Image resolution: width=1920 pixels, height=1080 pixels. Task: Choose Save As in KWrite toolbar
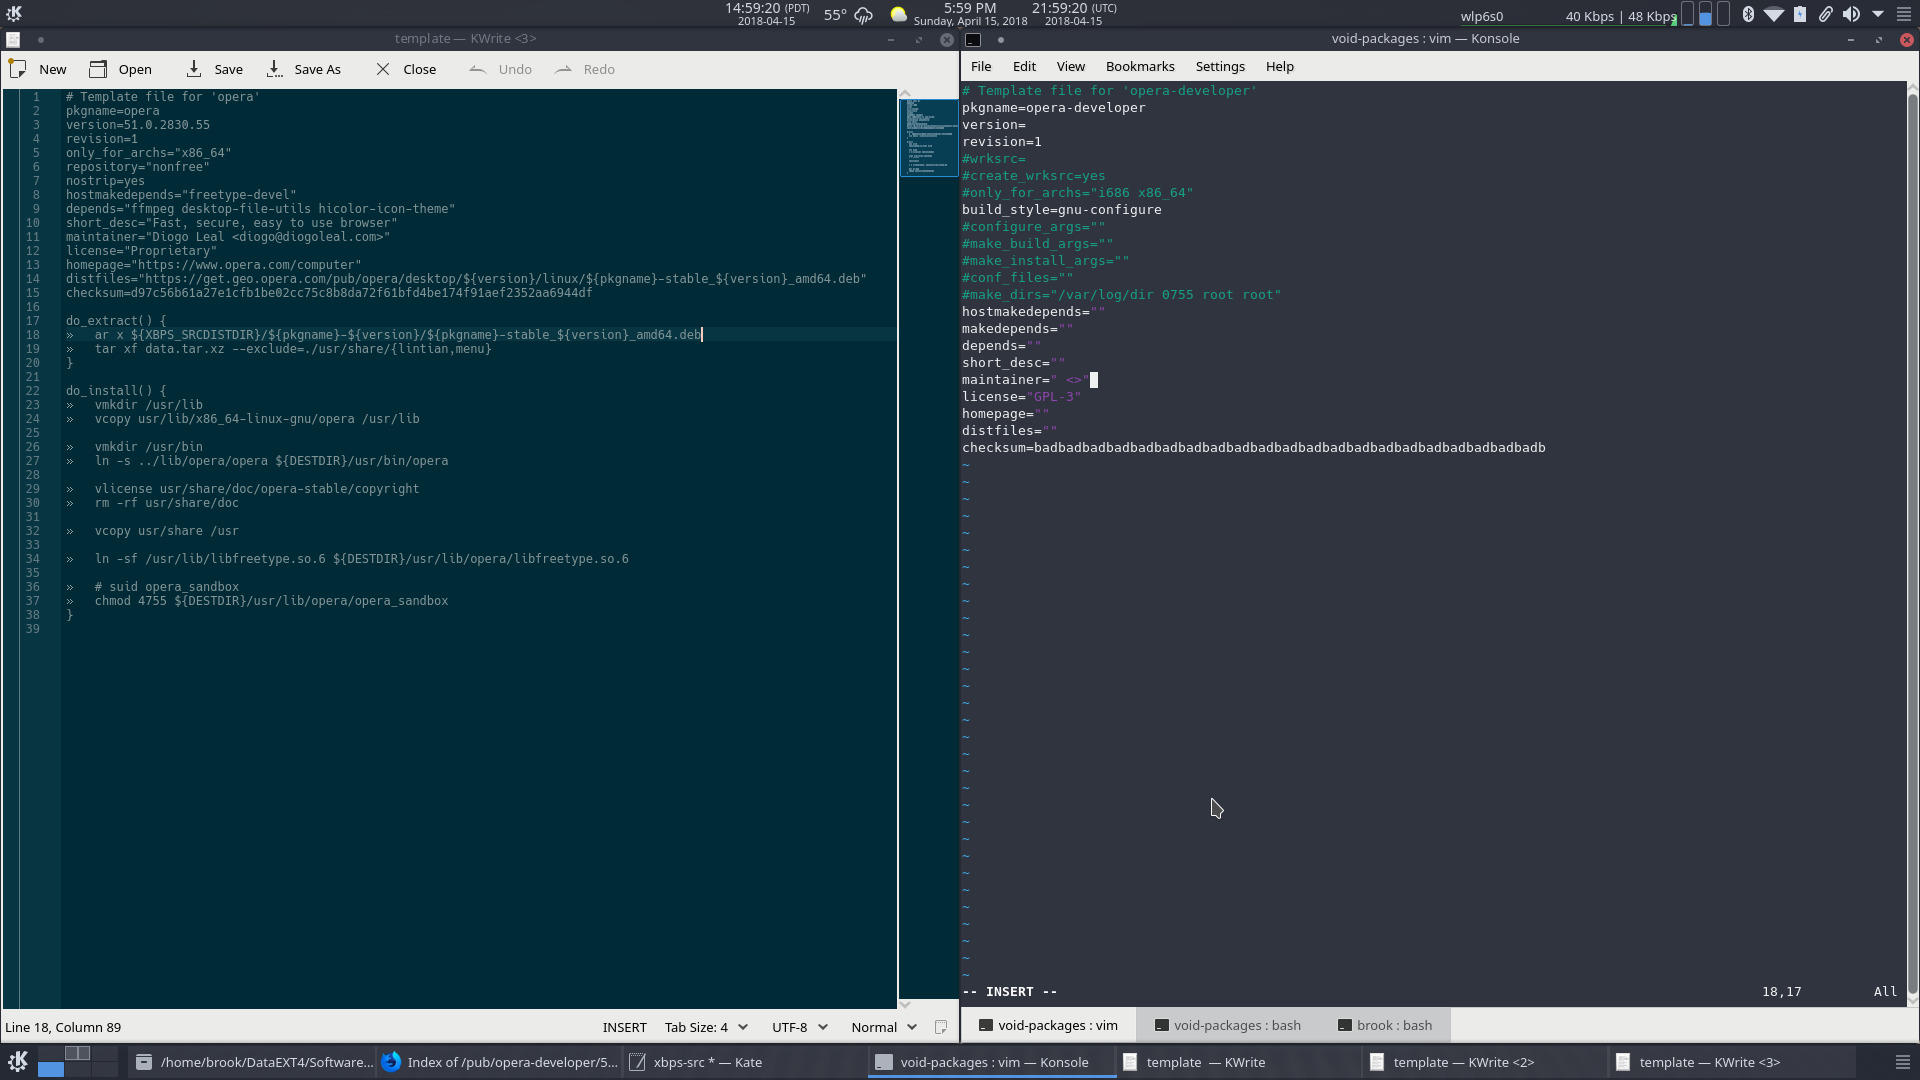[x=303, y=69]
